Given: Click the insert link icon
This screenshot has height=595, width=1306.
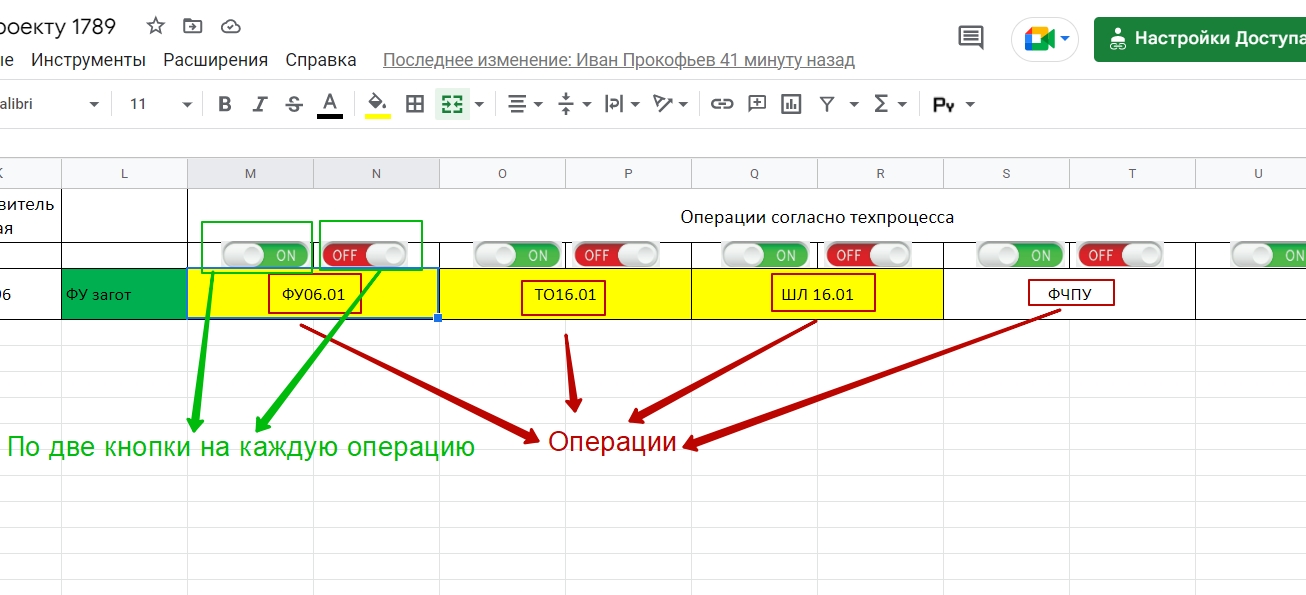Looking at the screenshot, I should 722,104.
